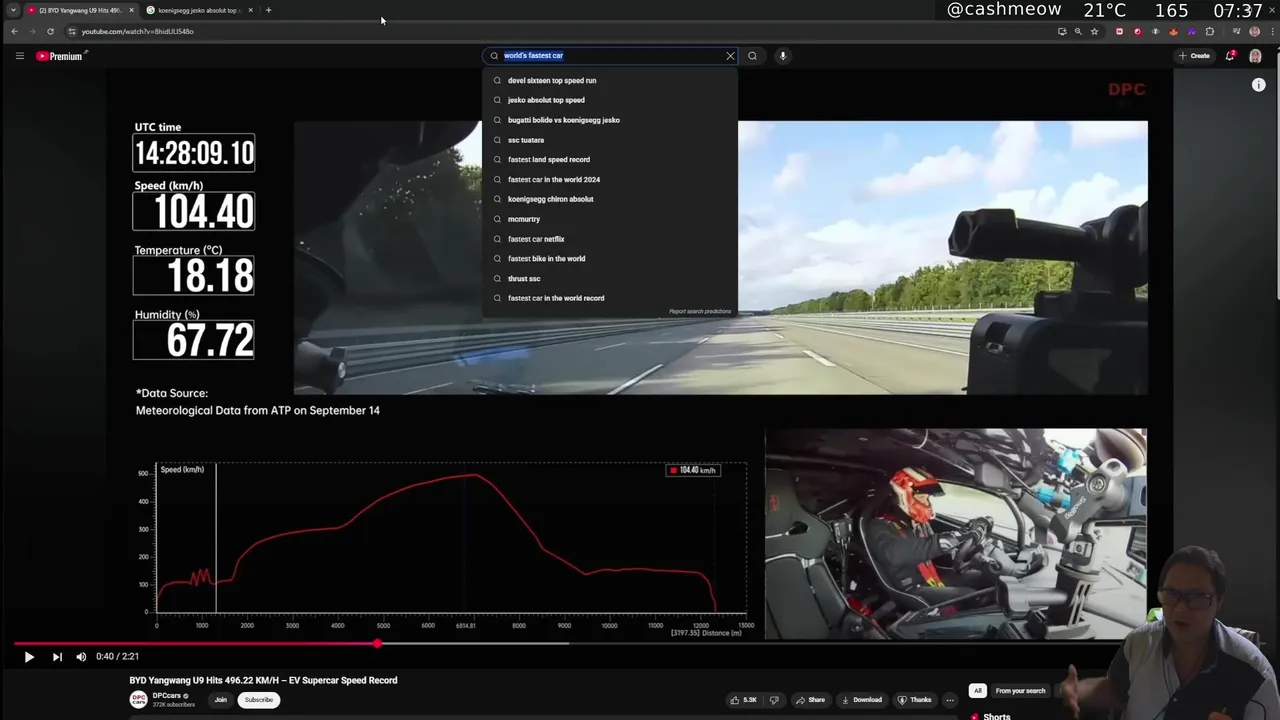The height and width of the screenshot is (720, 1280).
Task: Like the video with 5.3K likes
Action: 744,700
